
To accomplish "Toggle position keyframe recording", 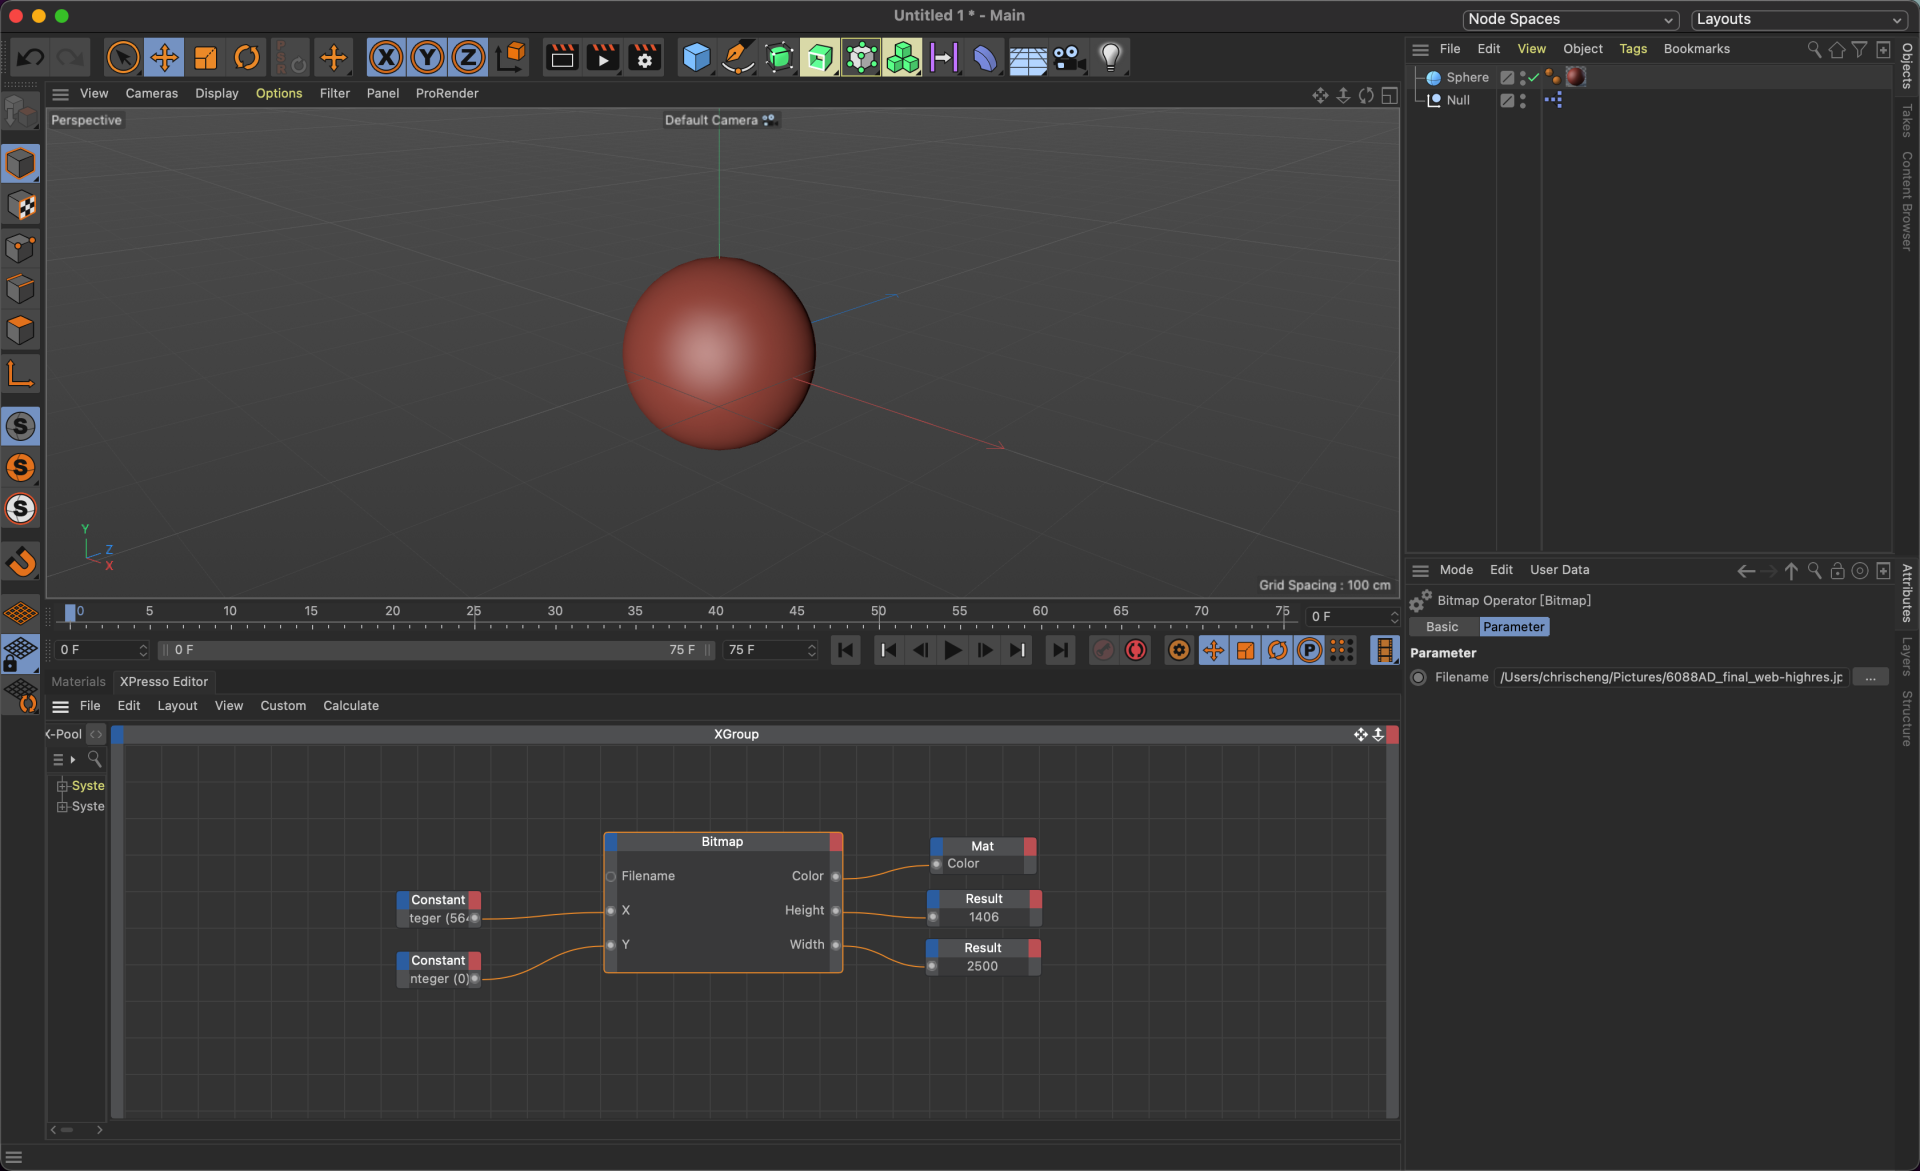I will point(1213,651).
